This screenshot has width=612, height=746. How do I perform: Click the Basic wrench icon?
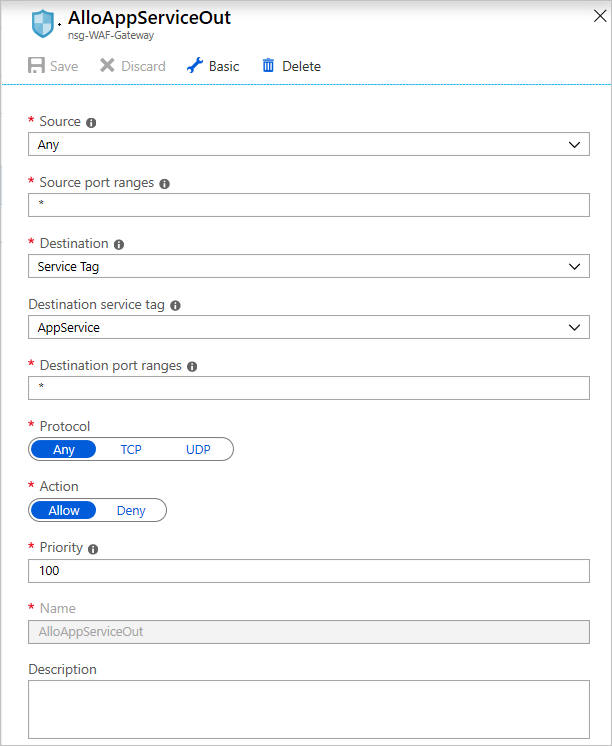195,66
